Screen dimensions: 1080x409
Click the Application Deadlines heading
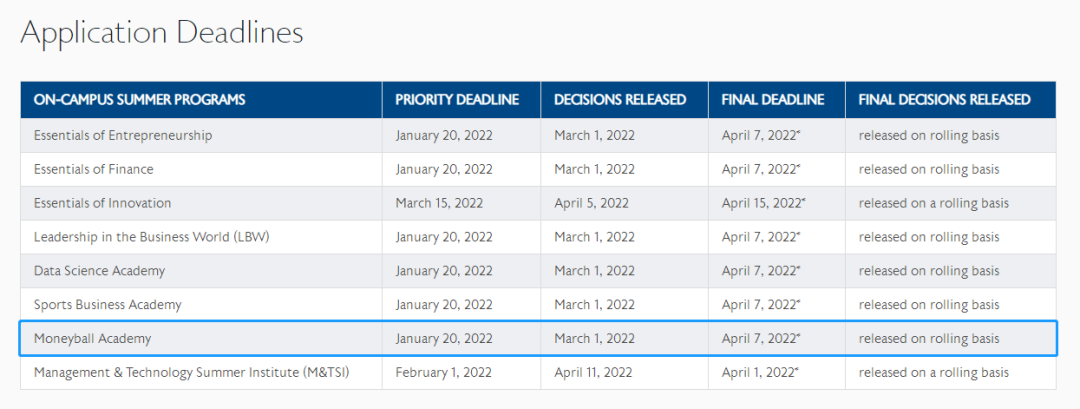coord(161,32)
